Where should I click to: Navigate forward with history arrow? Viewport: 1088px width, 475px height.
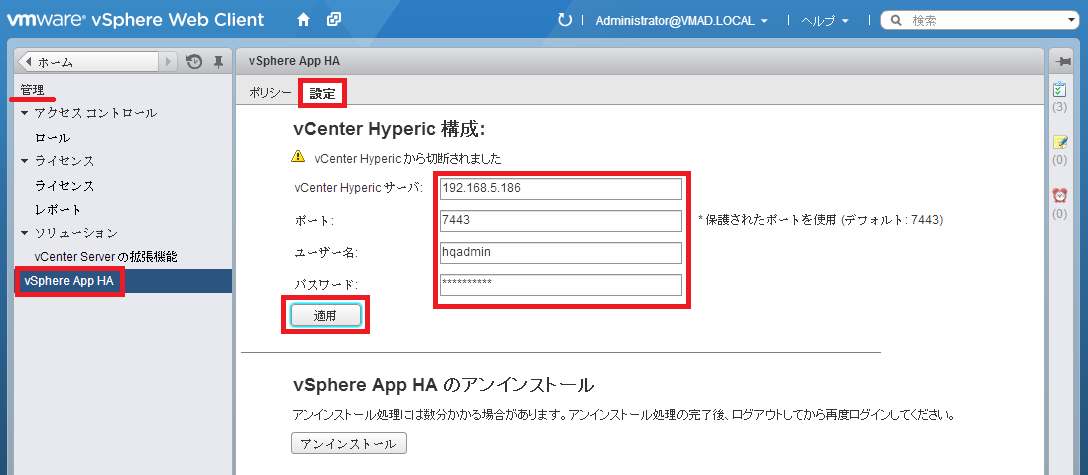(169, 62)
